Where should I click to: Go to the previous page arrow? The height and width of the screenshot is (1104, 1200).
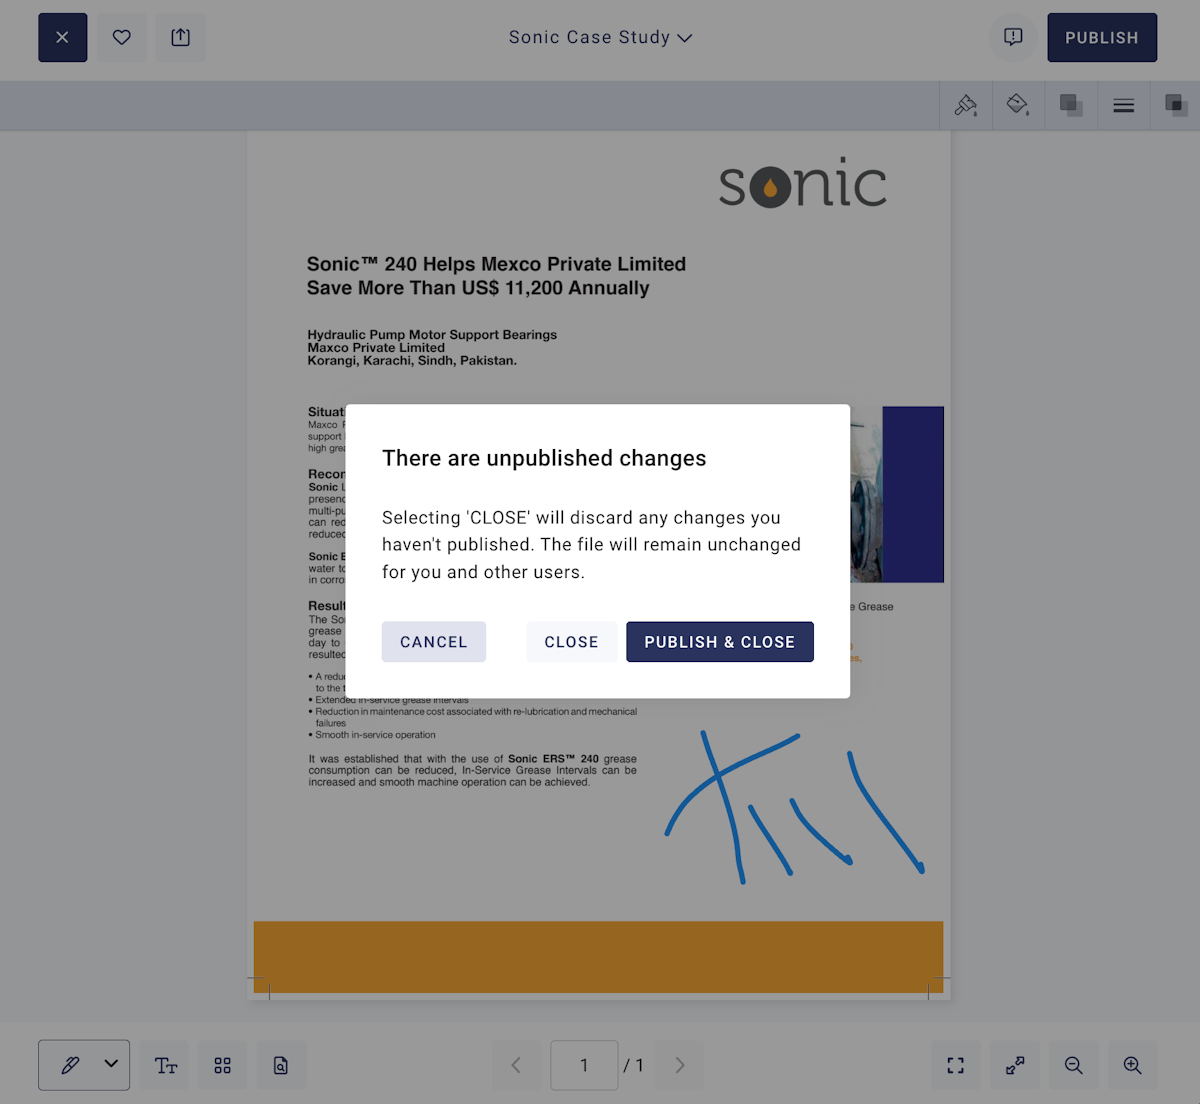click(x=516, y=1065)
